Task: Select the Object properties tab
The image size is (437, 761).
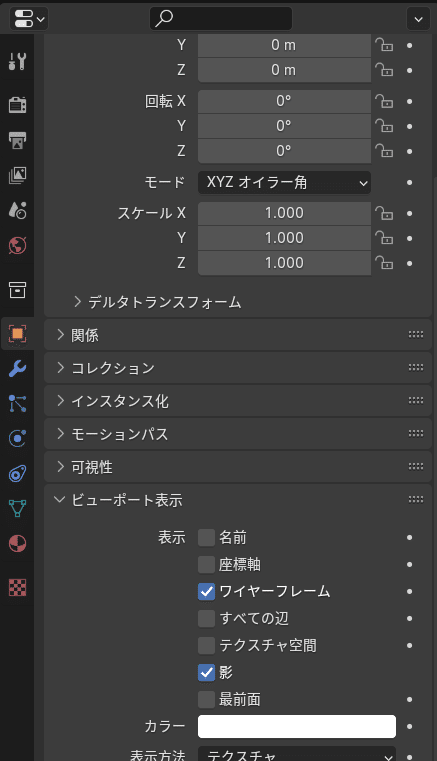Action: pos(17,334)
